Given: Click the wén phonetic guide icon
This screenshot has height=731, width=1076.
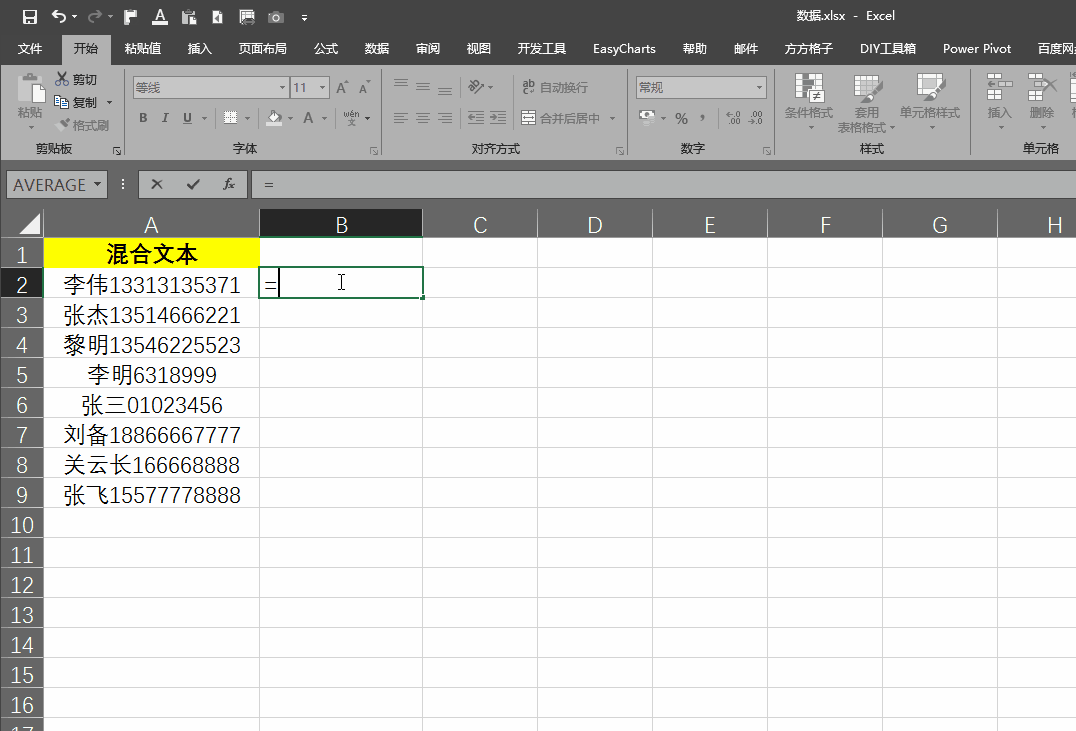Looking at the screenshot, I should pyautogui.click(x=351, y=118).
